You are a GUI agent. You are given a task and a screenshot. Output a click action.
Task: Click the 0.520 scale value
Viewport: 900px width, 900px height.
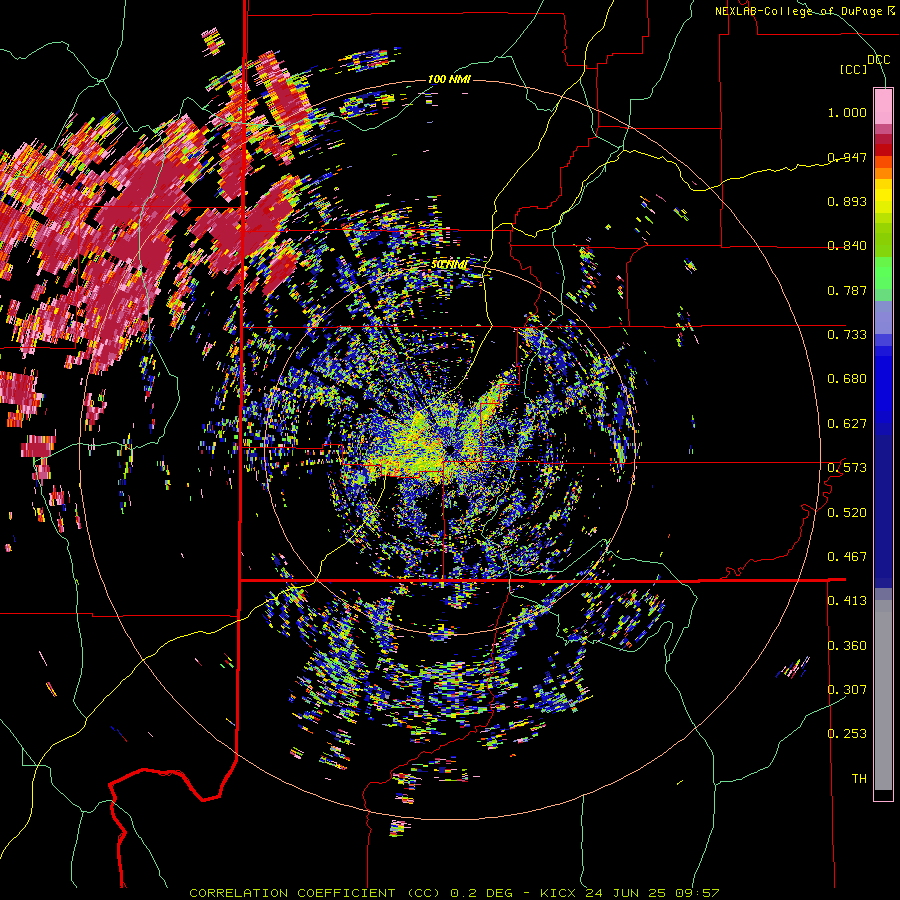(x=847, y=513)
